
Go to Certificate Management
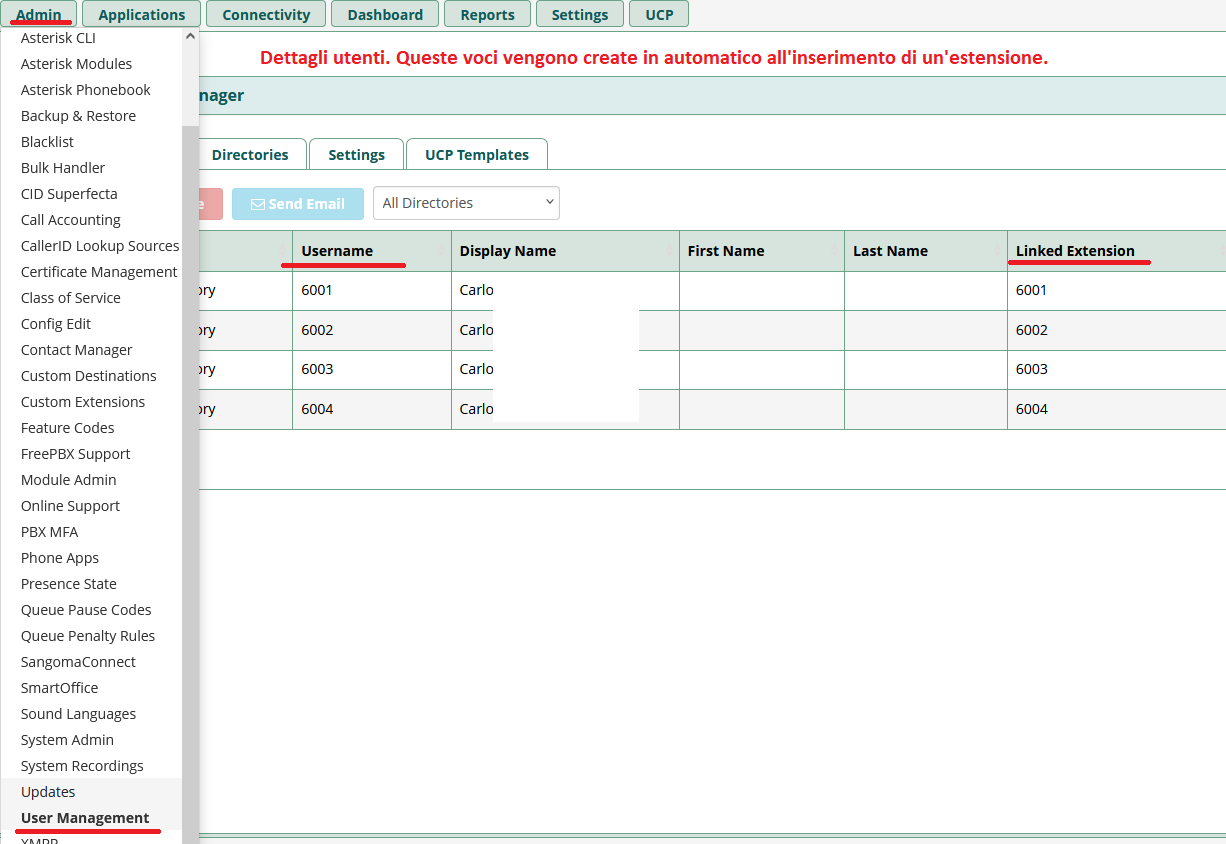(99, 272)
